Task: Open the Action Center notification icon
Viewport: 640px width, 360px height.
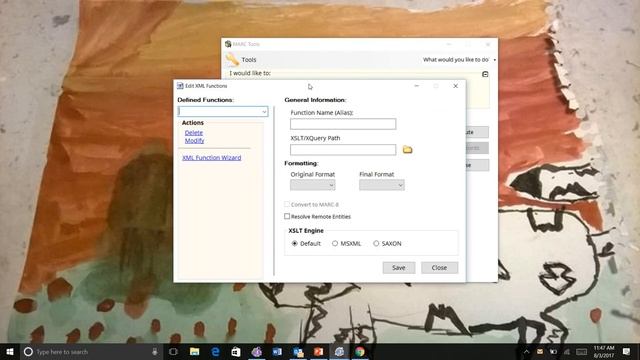Action: (627, 351)
